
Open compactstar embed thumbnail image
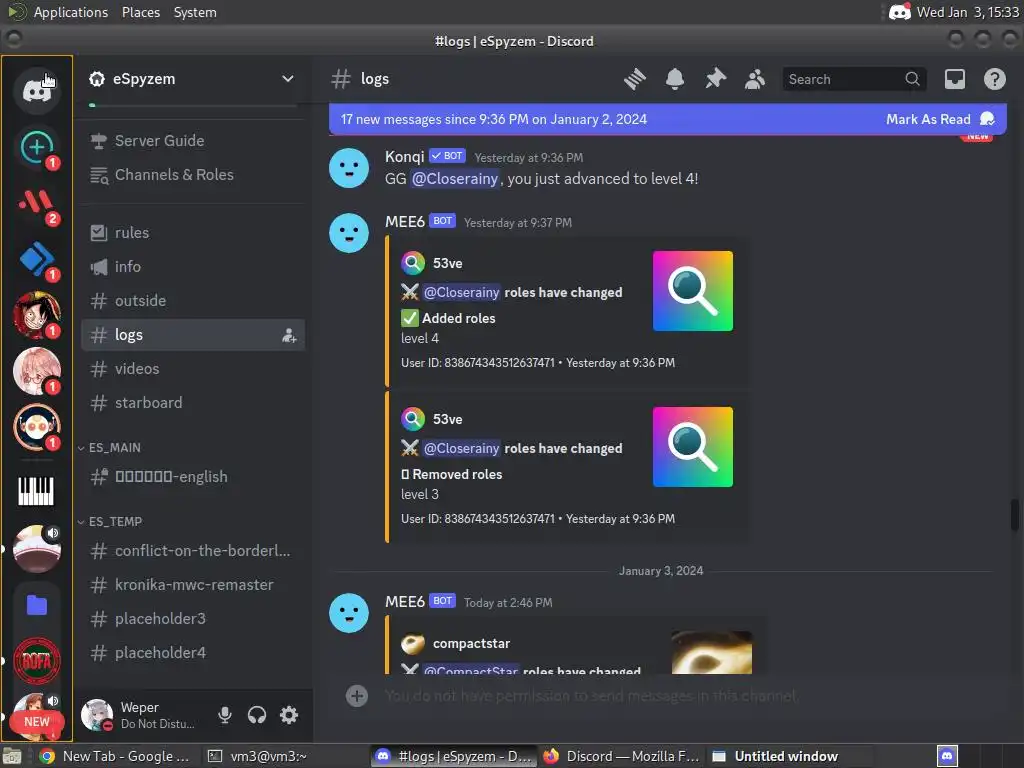tap(712, 652)
